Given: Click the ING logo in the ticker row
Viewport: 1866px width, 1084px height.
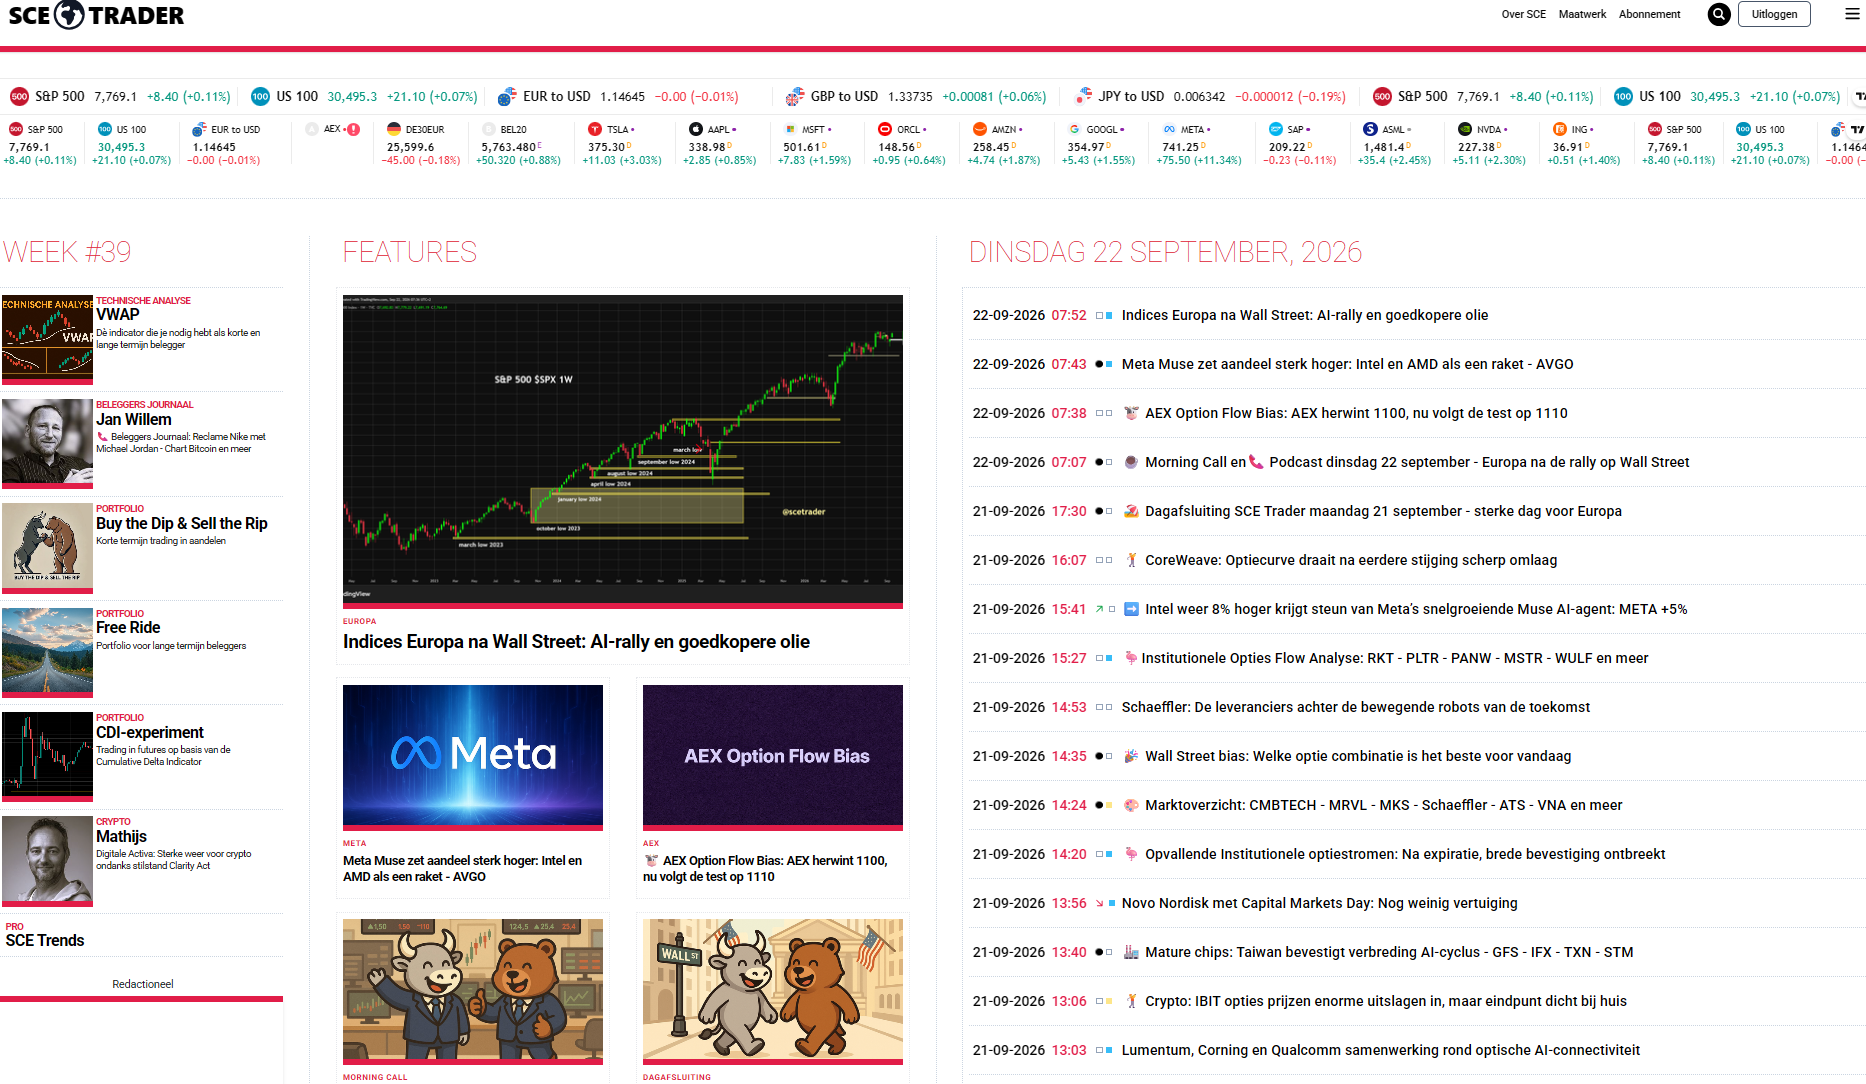Looking at the screenshot, I should point(1560,129).
